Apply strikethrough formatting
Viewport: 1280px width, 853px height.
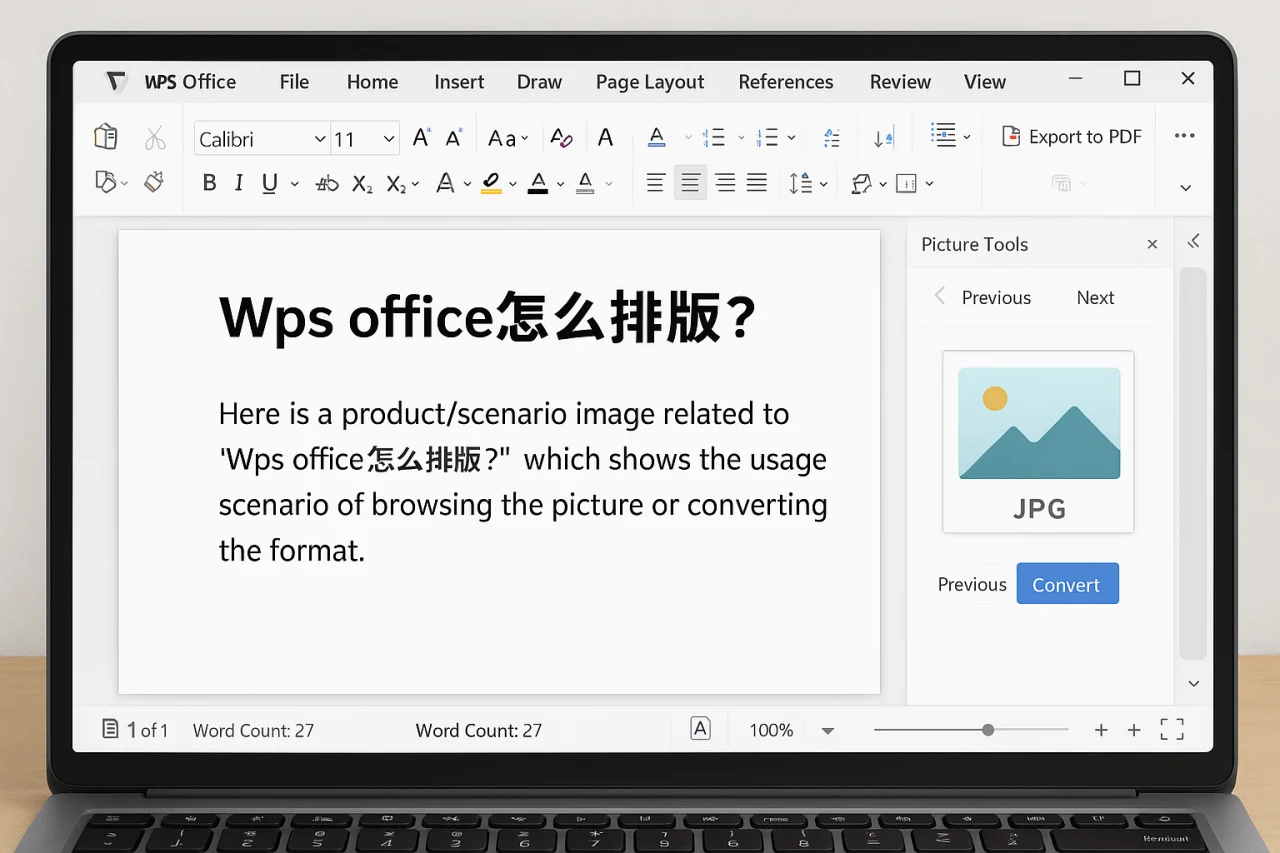click(326, 183)
